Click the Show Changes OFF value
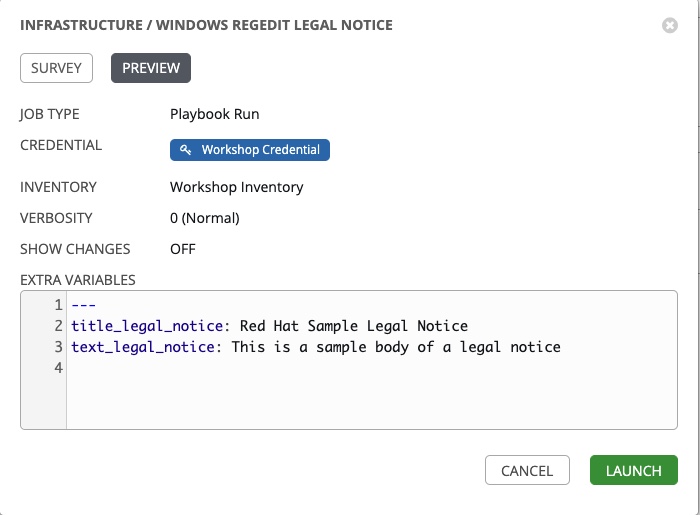The width and height of the screenshot is (700, 515). (183, 249)
